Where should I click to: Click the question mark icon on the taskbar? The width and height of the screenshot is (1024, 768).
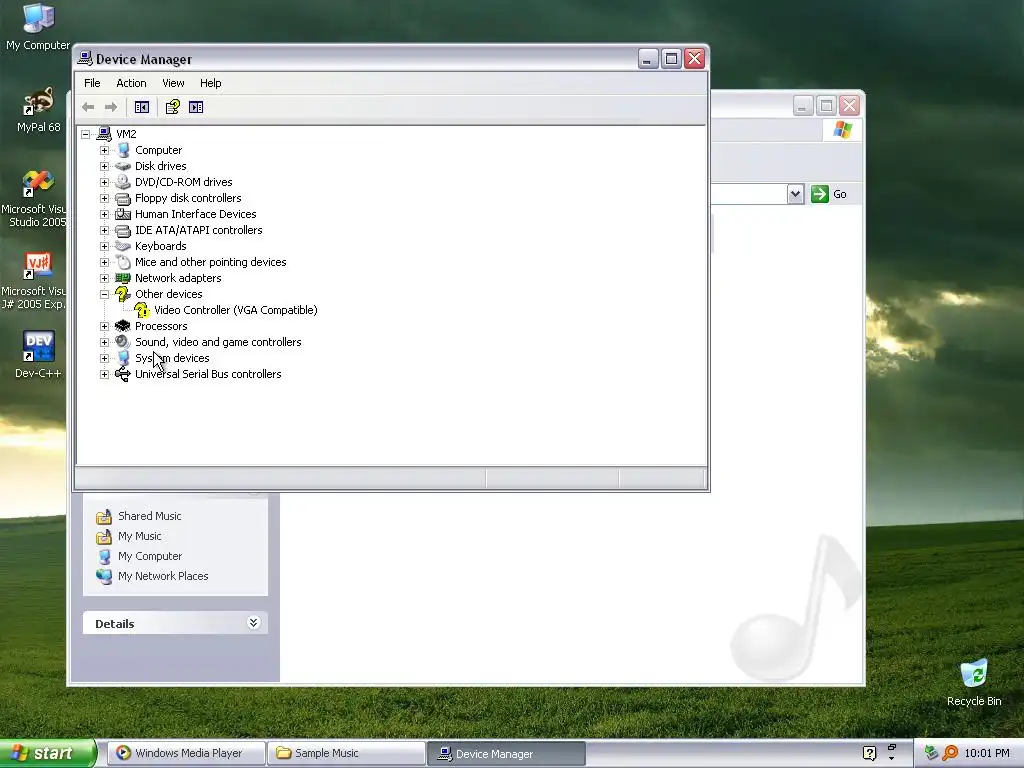[869, 753]
